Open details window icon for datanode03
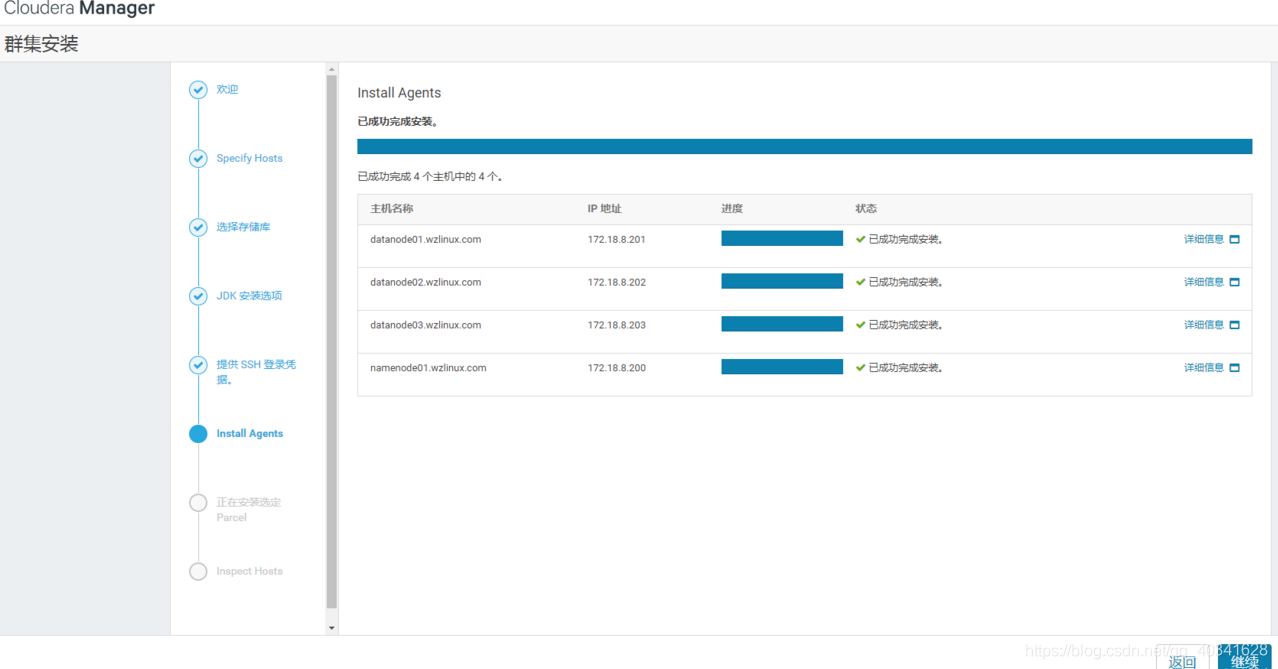 (1234, 325)
